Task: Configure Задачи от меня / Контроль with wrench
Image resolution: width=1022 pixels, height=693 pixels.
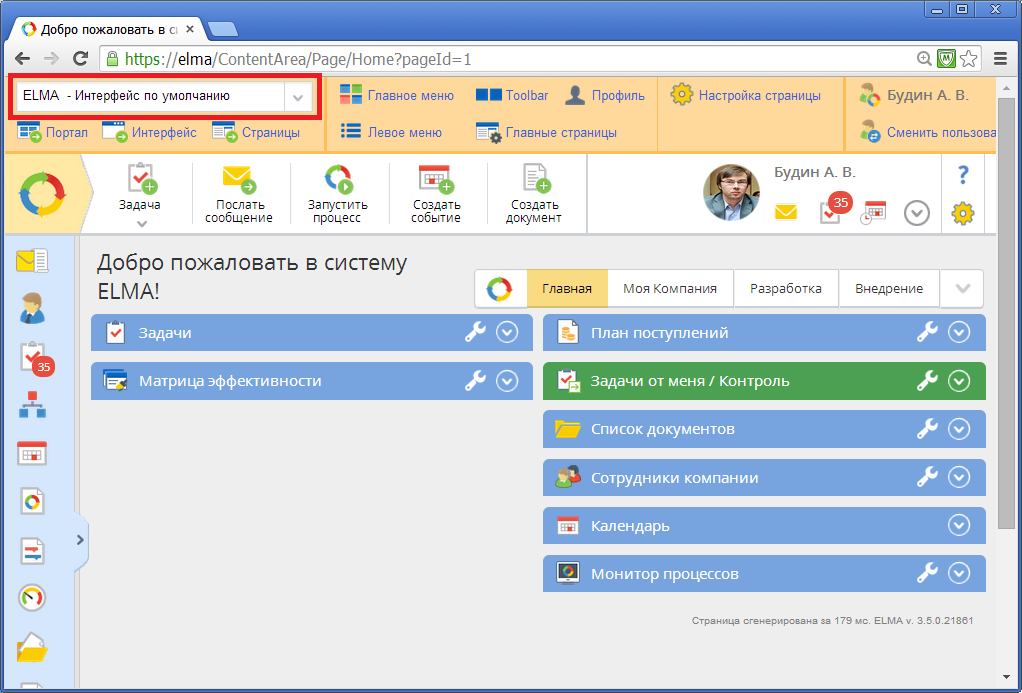Action: (927, 381)
